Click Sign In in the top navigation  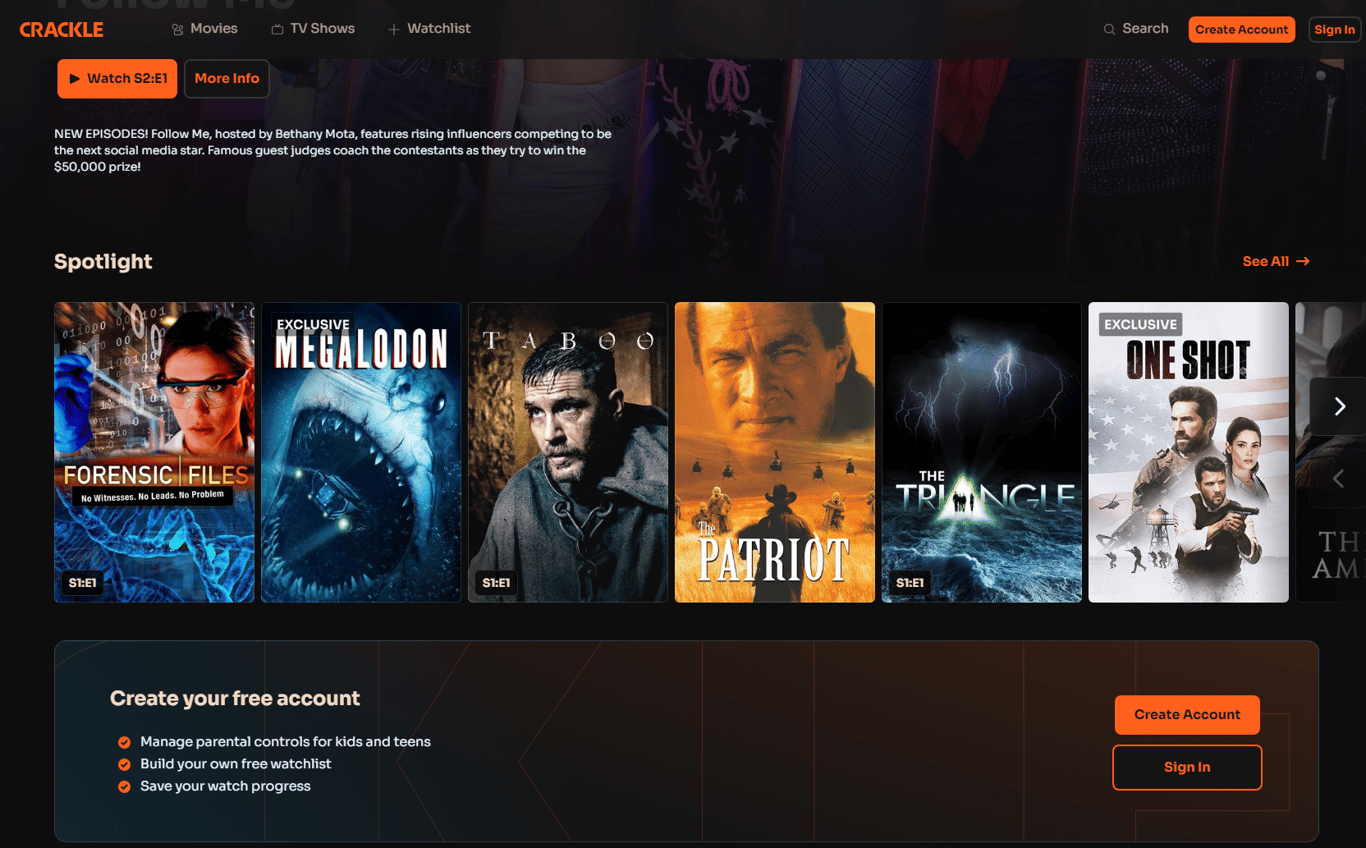coord(1334,29)
